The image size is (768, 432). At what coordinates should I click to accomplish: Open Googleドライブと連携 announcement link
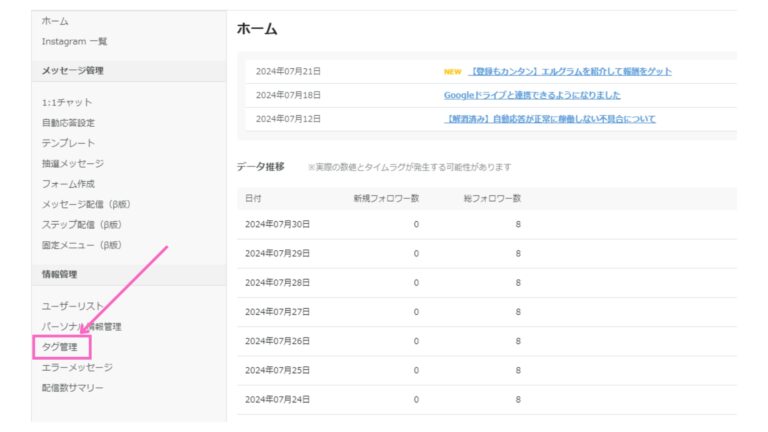(x=532, y=95)
